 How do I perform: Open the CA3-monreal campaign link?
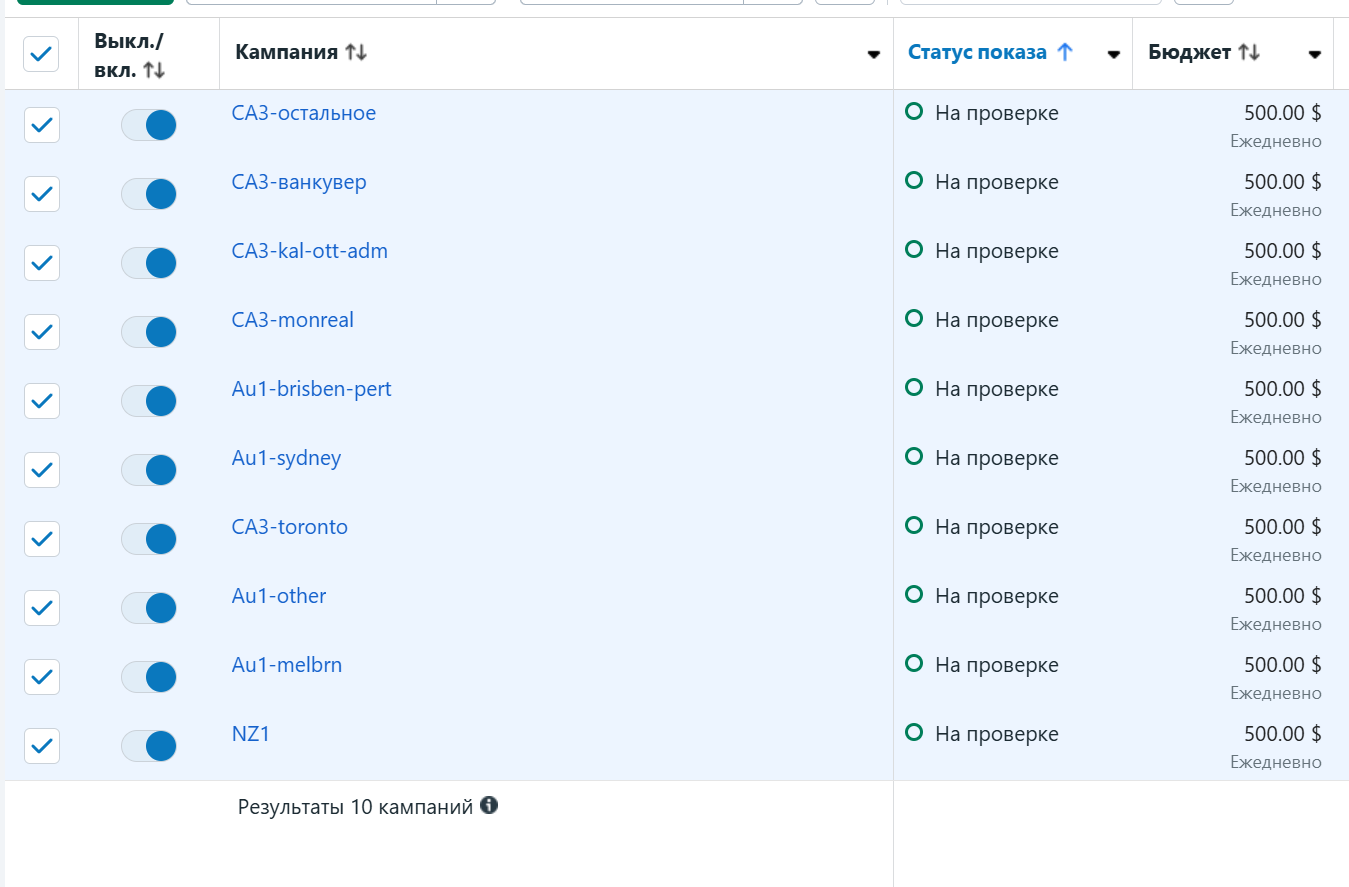[293, 320]
